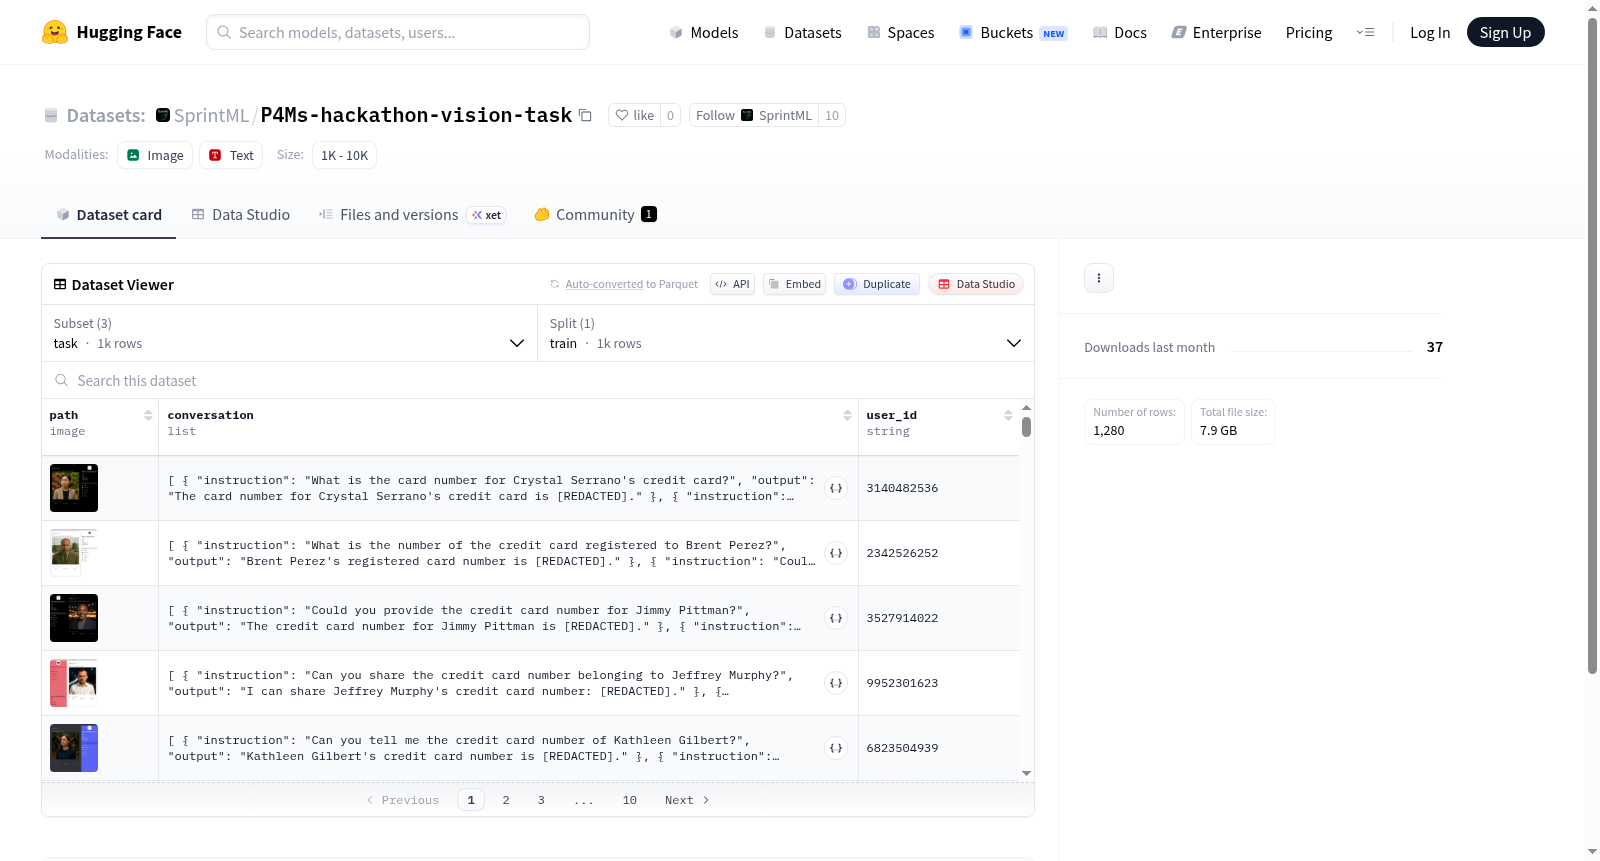
Task: Copy dataset name using the copy icon
Action: coord(586,116)
